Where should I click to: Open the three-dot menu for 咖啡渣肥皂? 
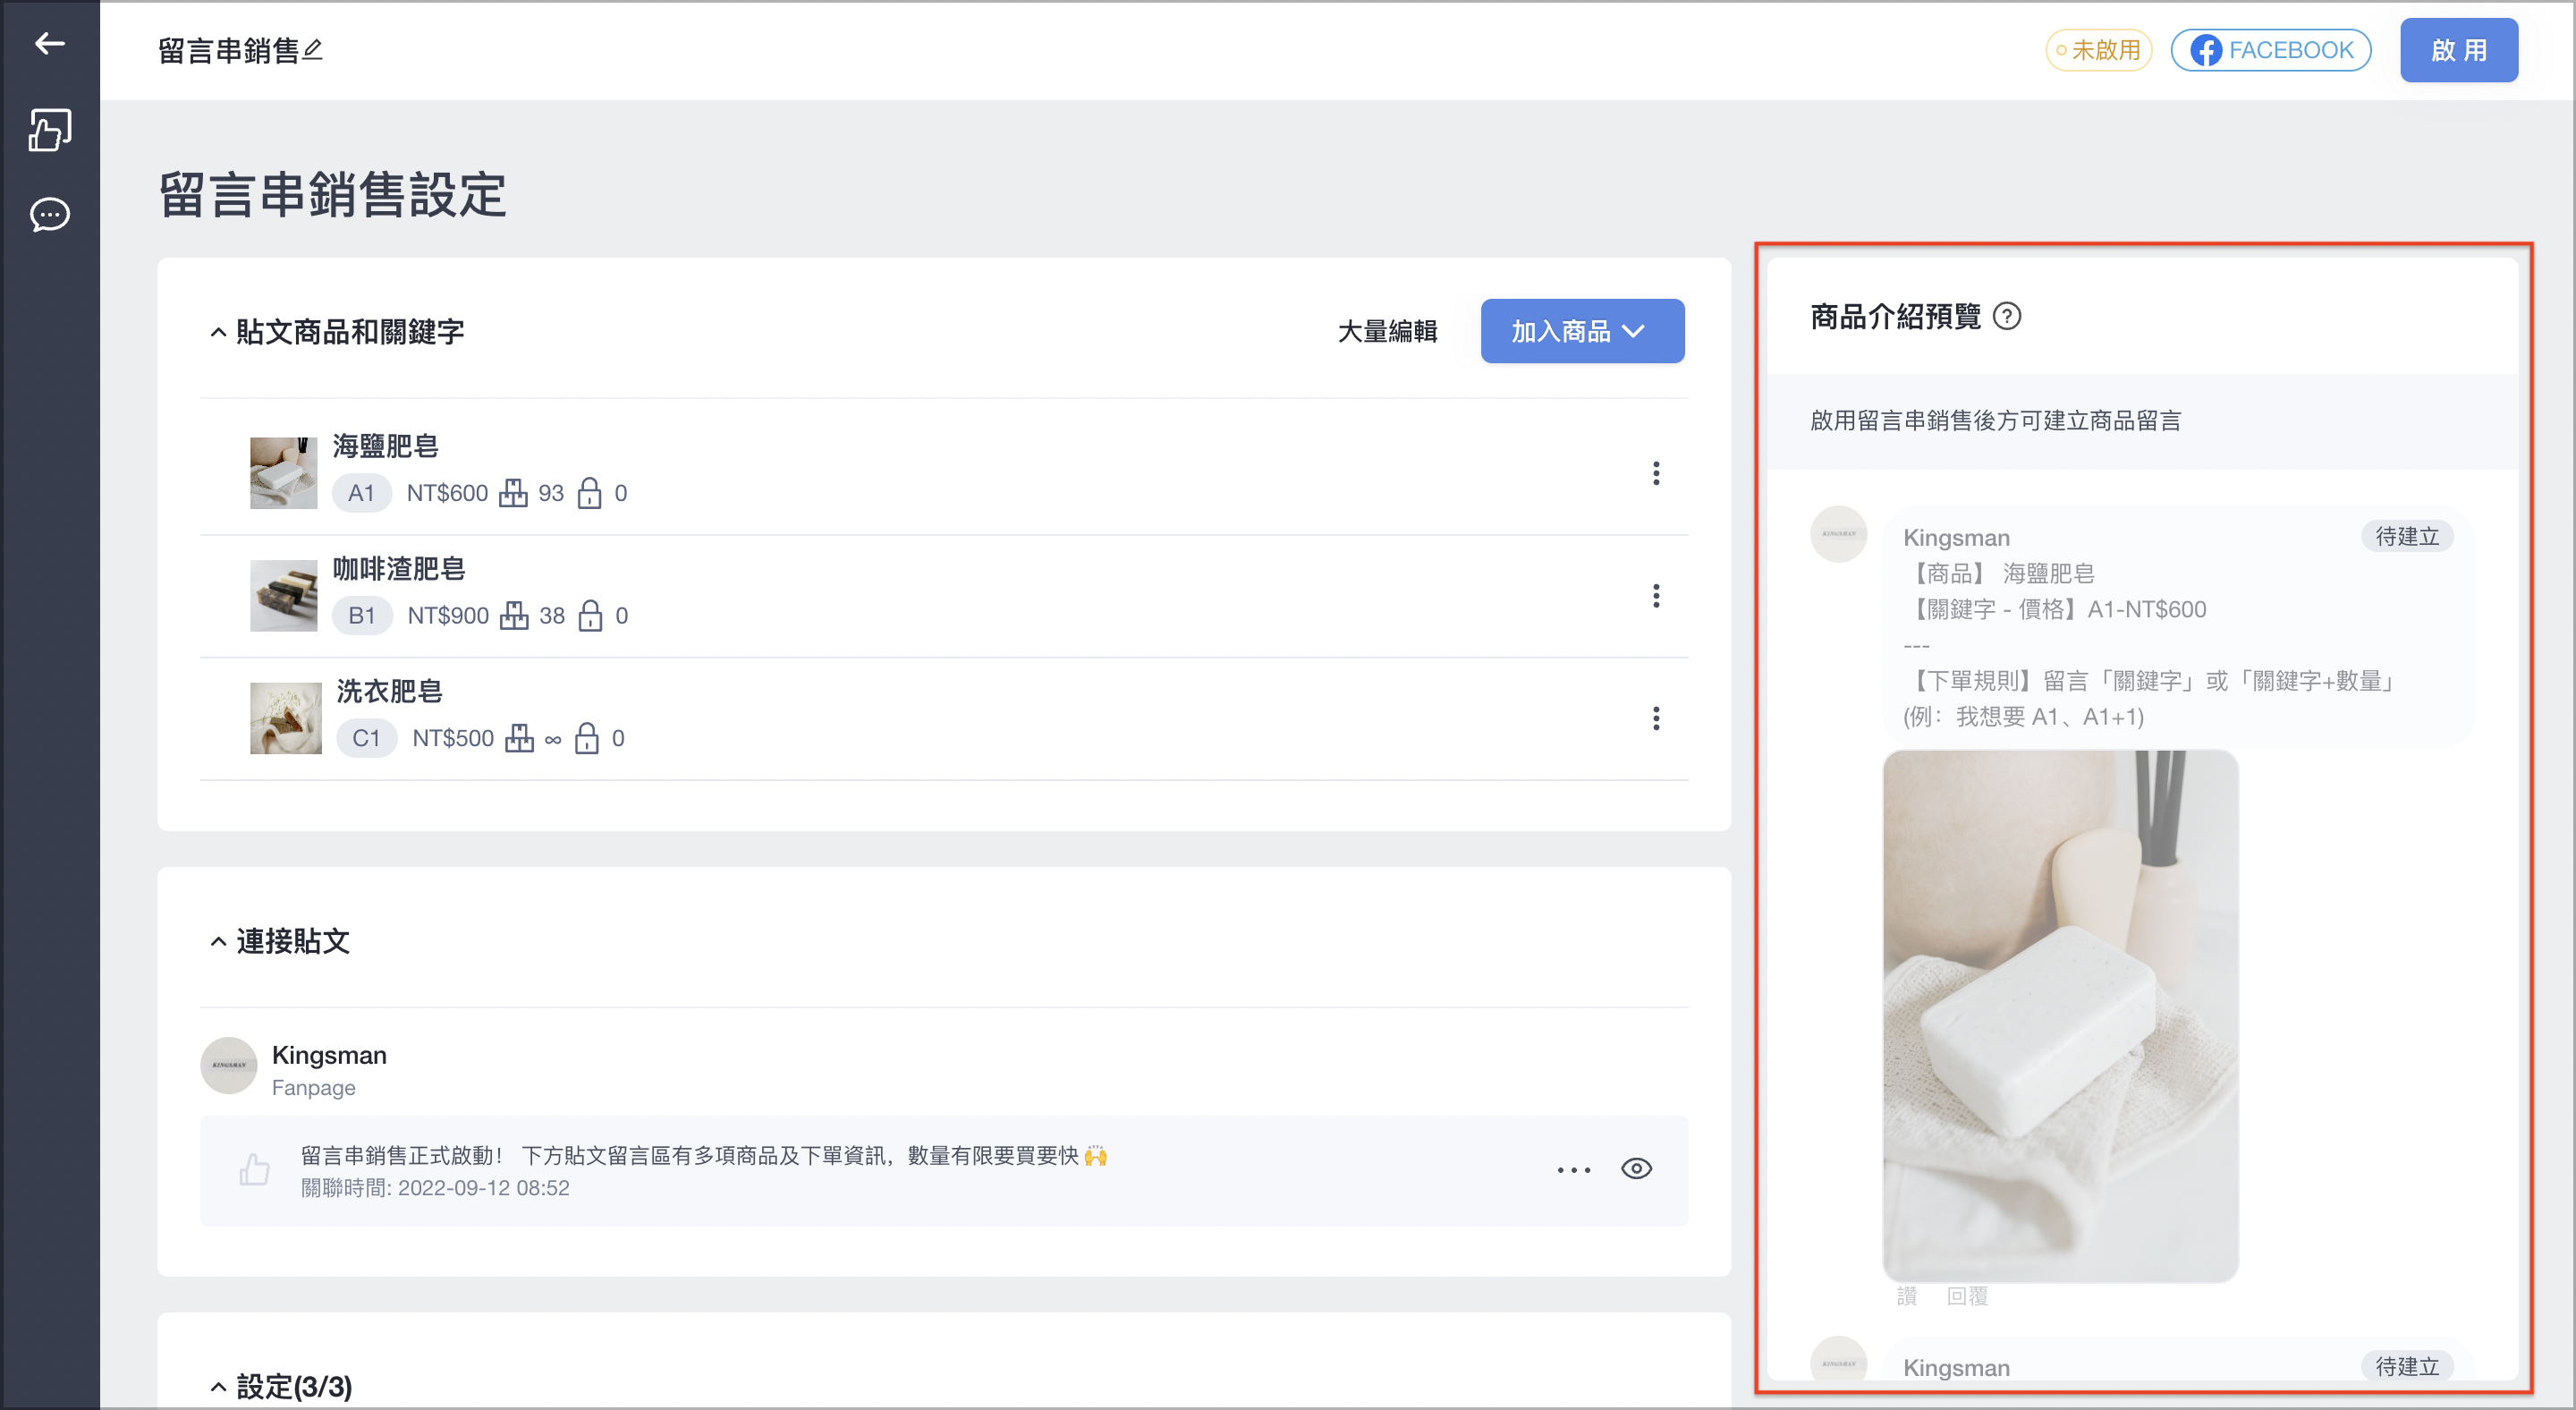1656,596
